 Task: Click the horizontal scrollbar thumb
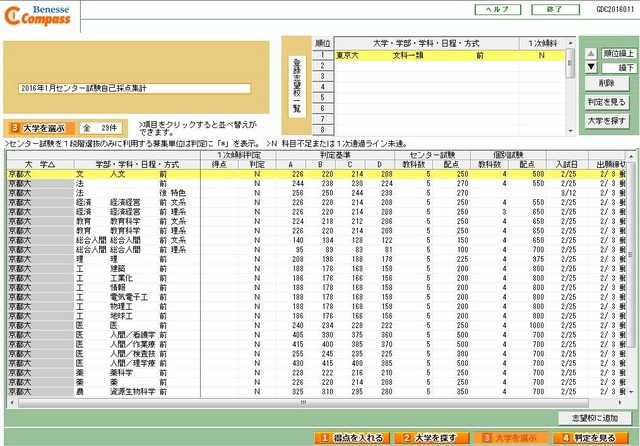[x=303, y=403]
